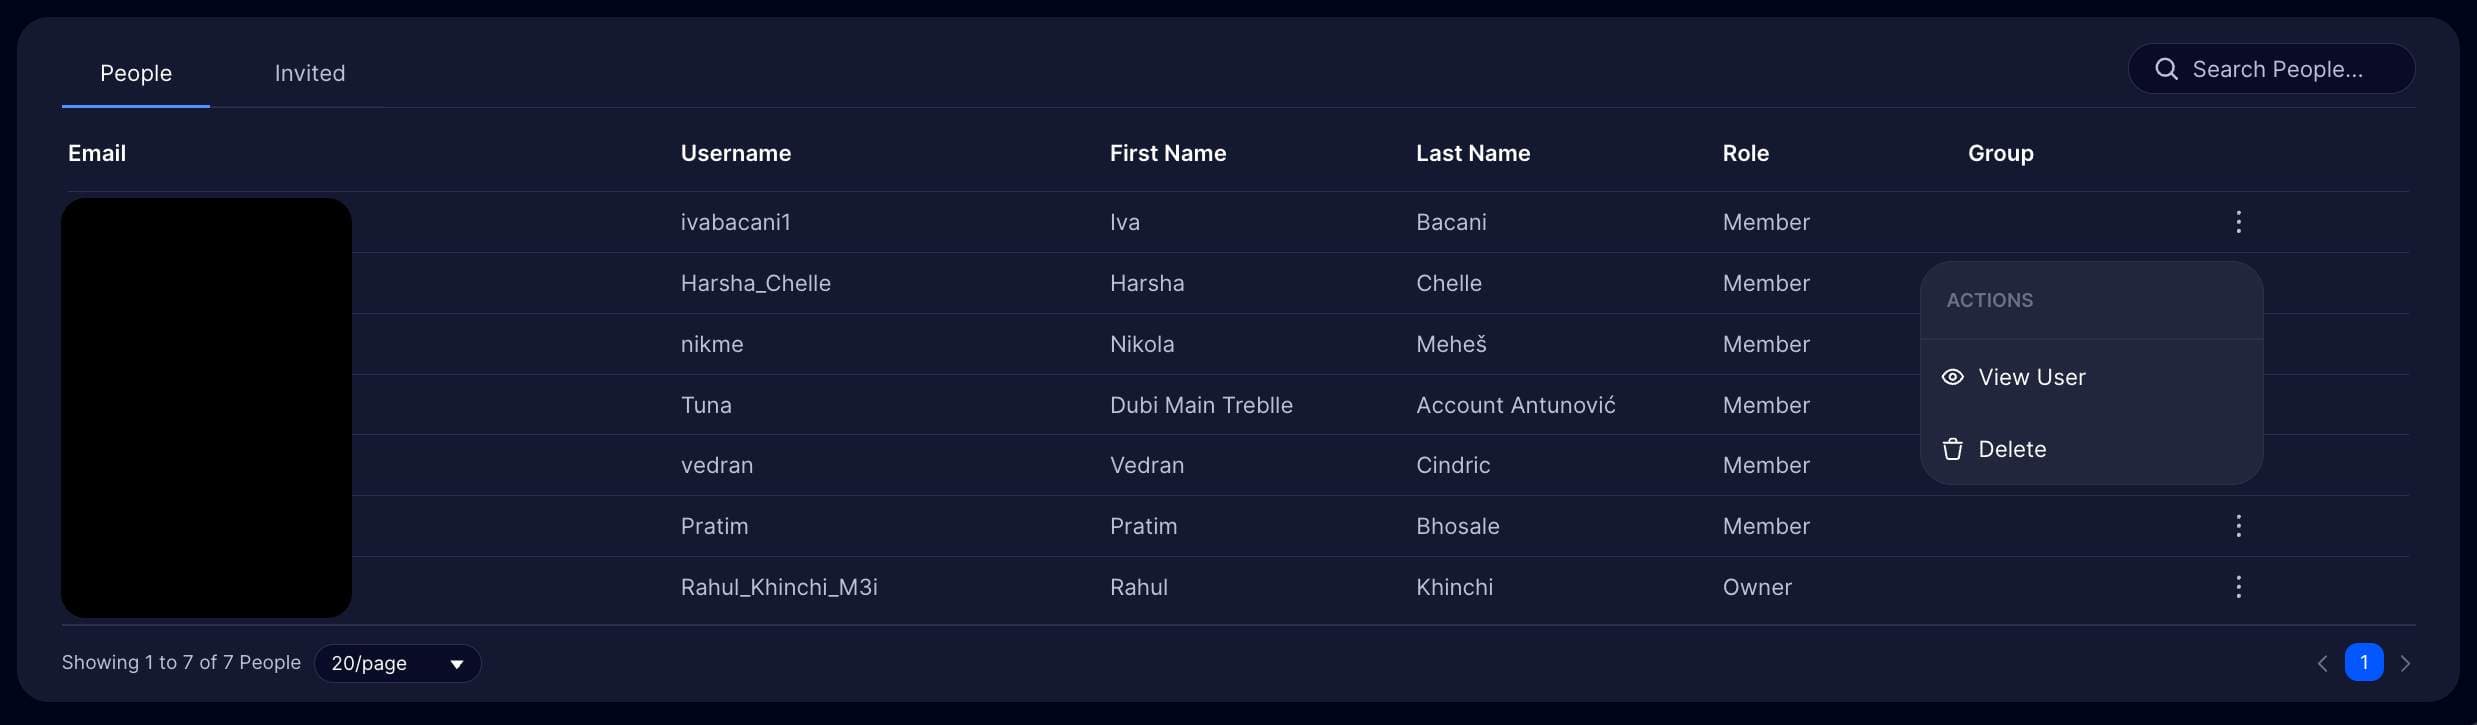Choose View User from Actions menu

pyautogui.click(x=2031, y=377)
